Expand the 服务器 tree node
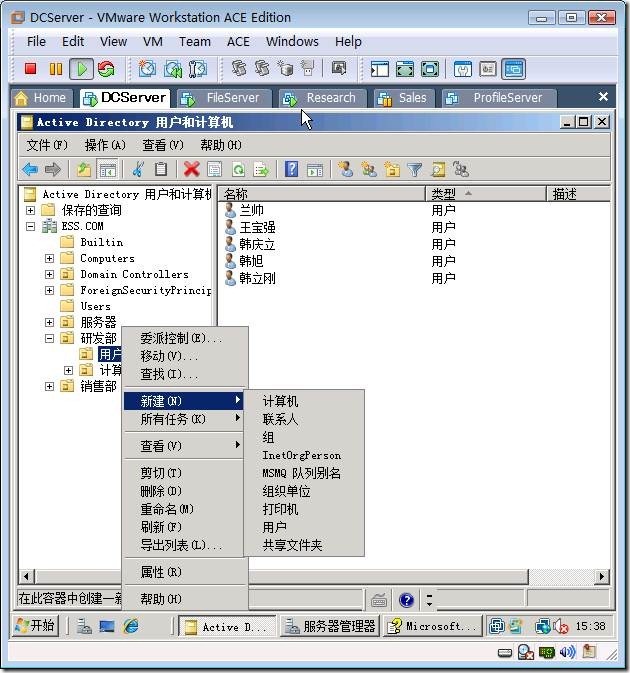This screenshot has height=673, width=630. 49,322
